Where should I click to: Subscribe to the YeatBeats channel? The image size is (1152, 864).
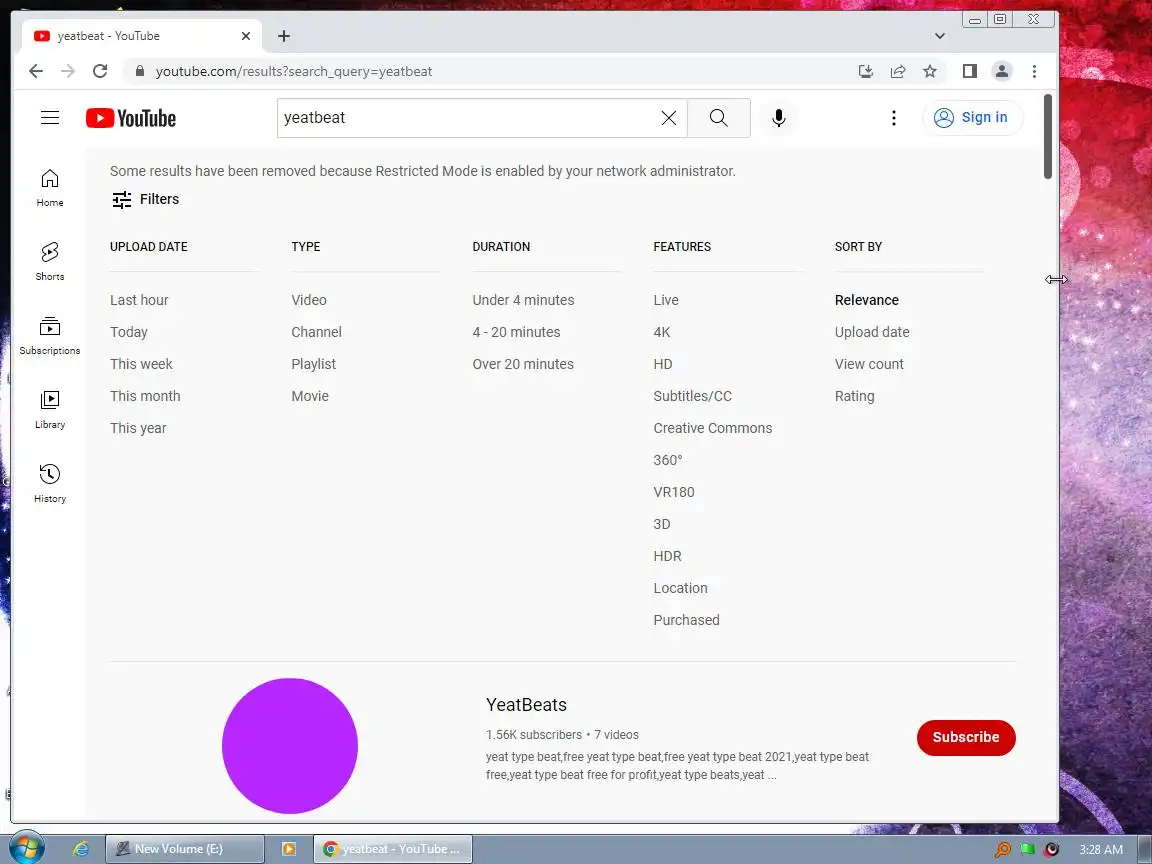[x=965, y=737]
